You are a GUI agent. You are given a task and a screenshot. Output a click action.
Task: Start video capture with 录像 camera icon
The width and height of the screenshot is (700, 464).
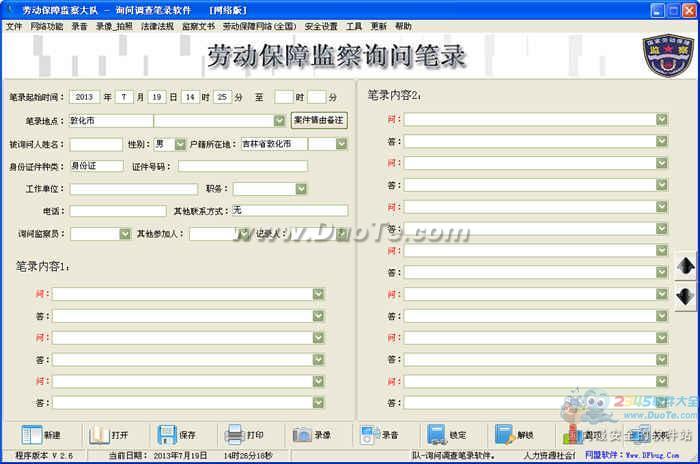point(302,435)
